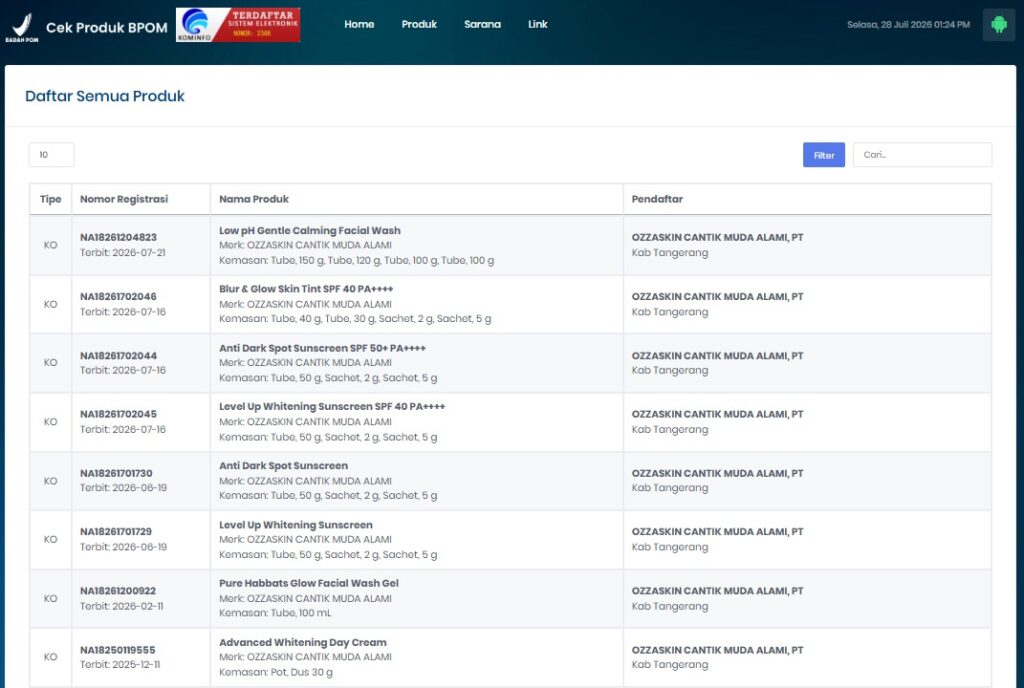
Task: Select registration number NA18250119555
Action: point(118,650)
